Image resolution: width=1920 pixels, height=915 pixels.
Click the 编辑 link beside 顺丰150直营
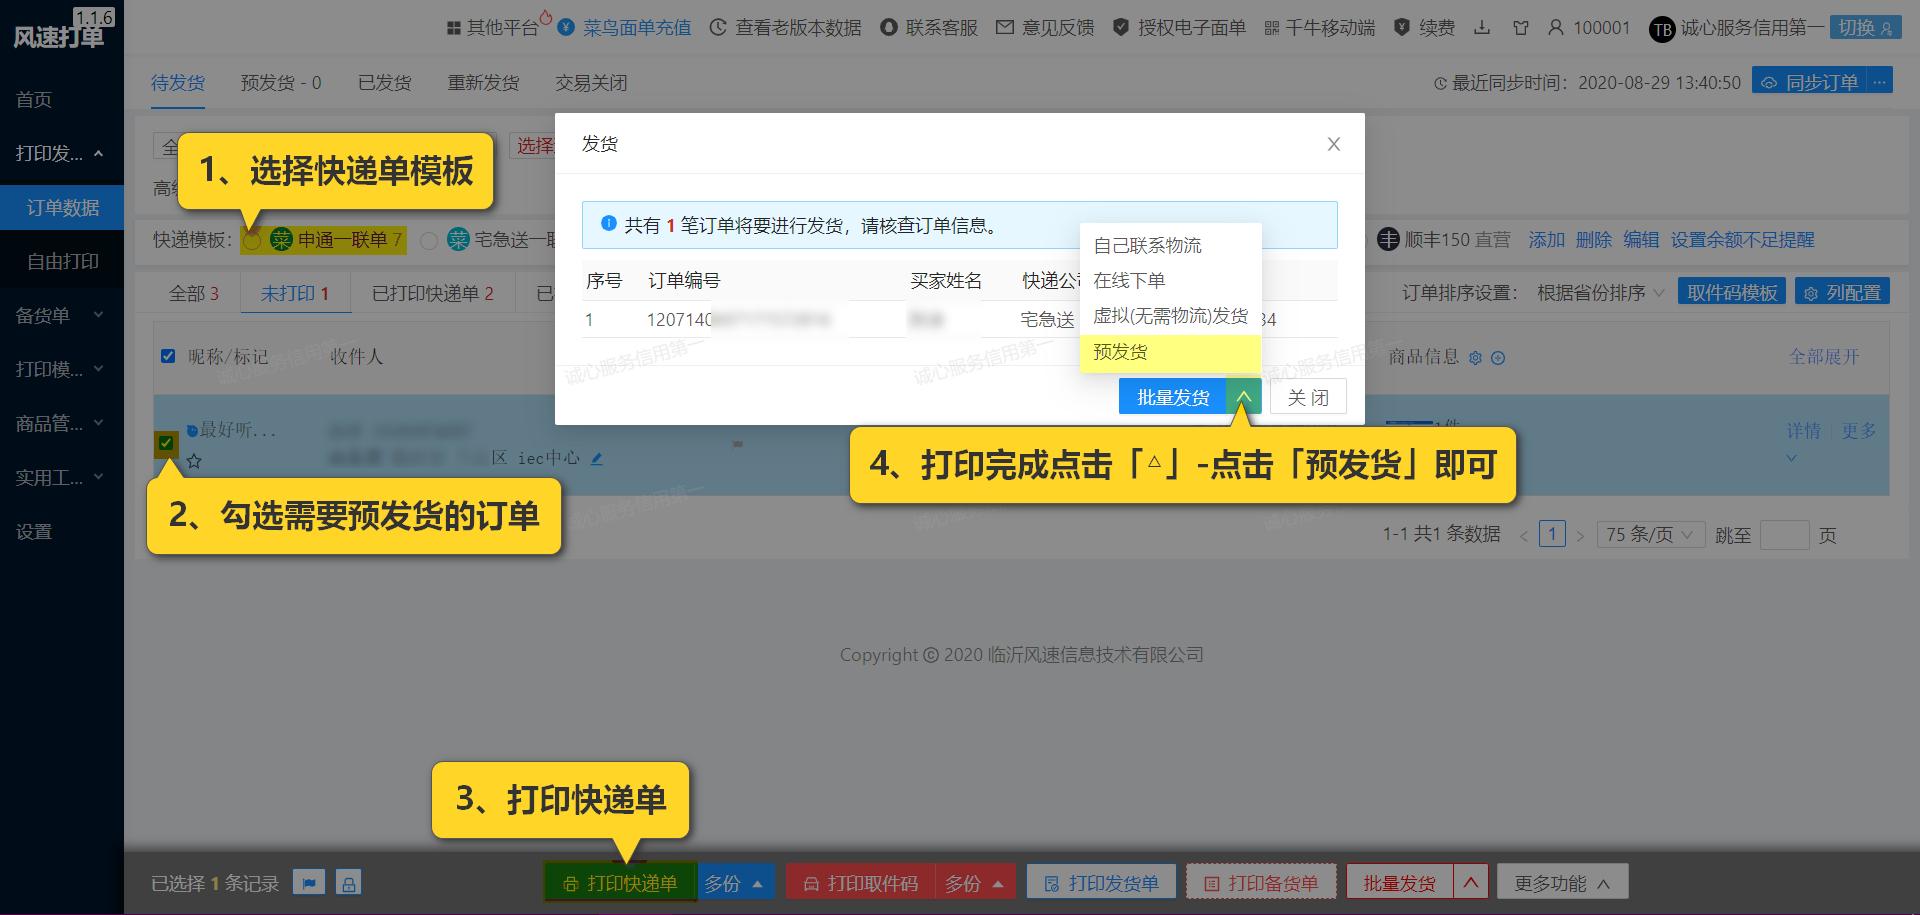point(1641,240)
